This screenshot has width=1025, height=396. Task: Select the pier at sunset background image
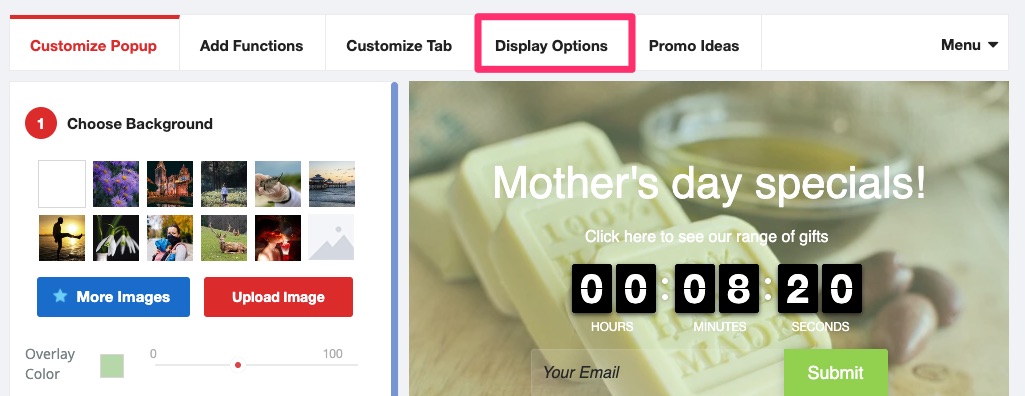(332, 184)
